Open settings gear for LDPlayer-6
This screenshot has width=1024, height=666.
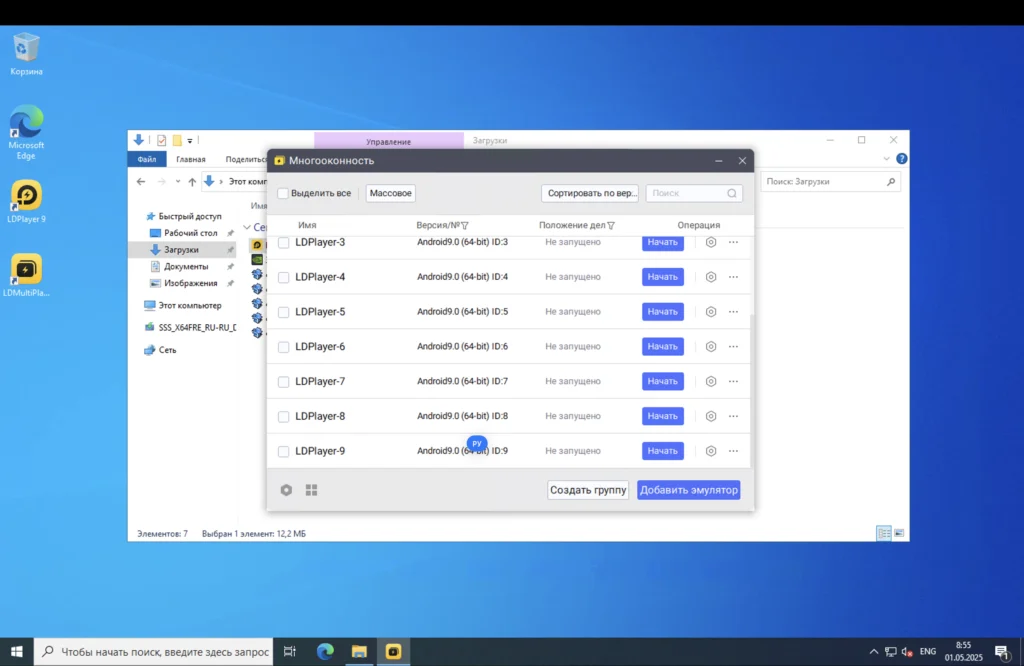point(711,347)
